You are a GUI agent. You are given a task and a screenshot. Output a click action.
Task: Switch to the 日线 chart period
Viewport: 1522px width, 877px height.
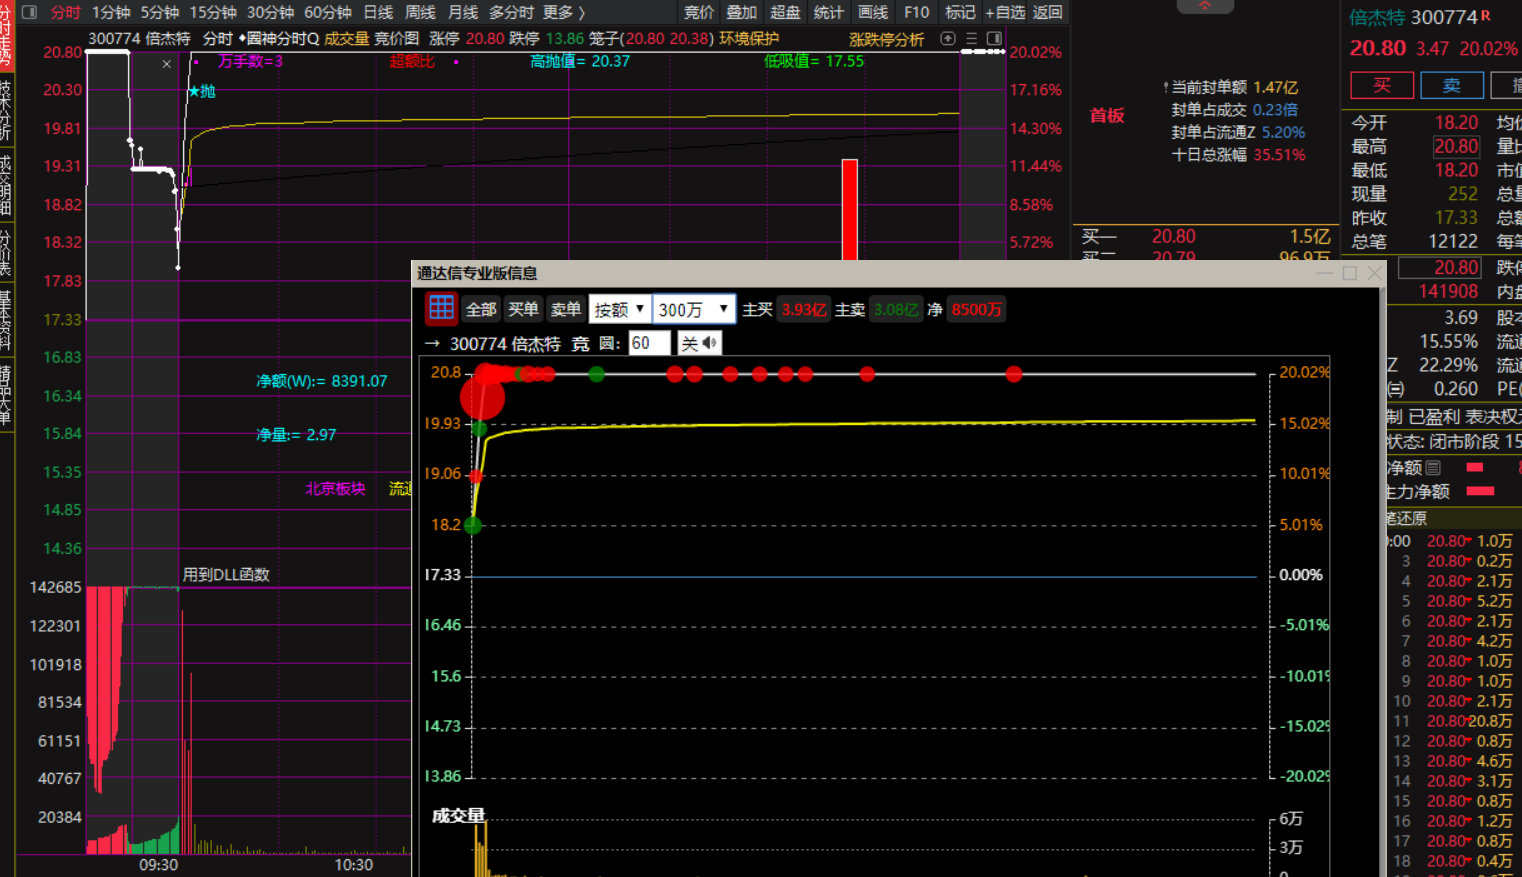pos(378,12)
